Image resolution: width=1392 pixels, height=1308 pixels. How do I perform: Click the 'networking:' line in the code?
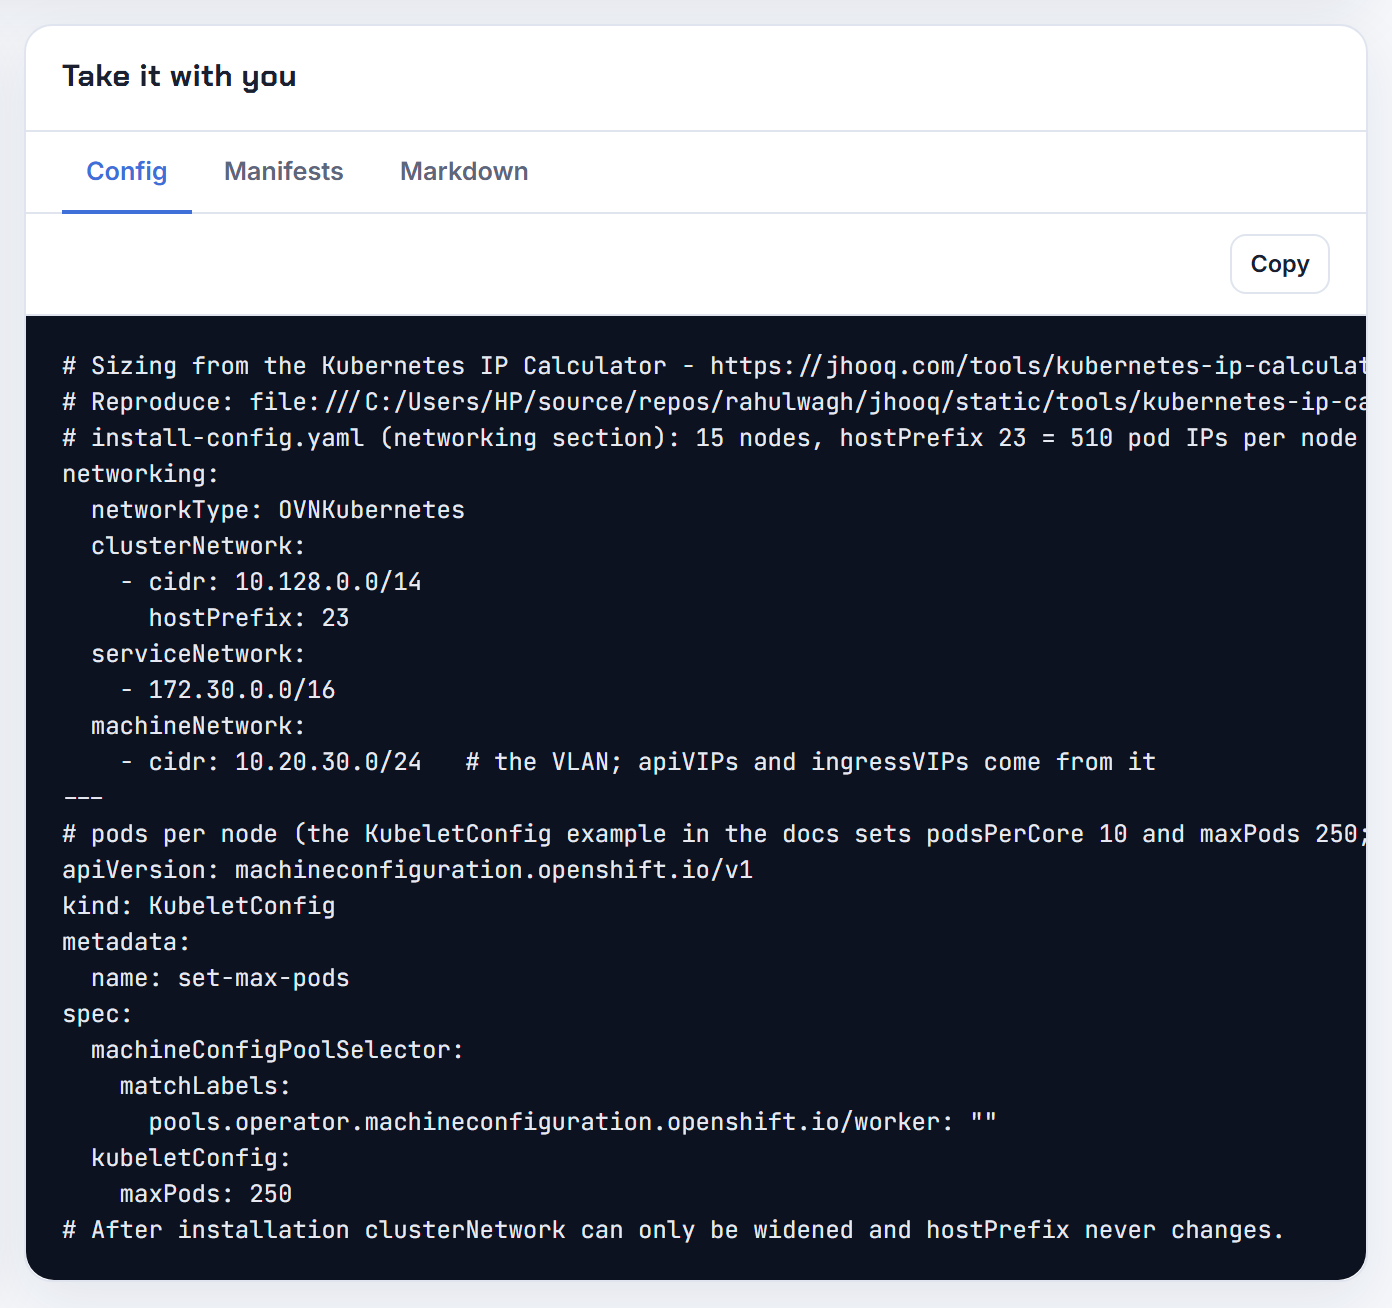141,474
